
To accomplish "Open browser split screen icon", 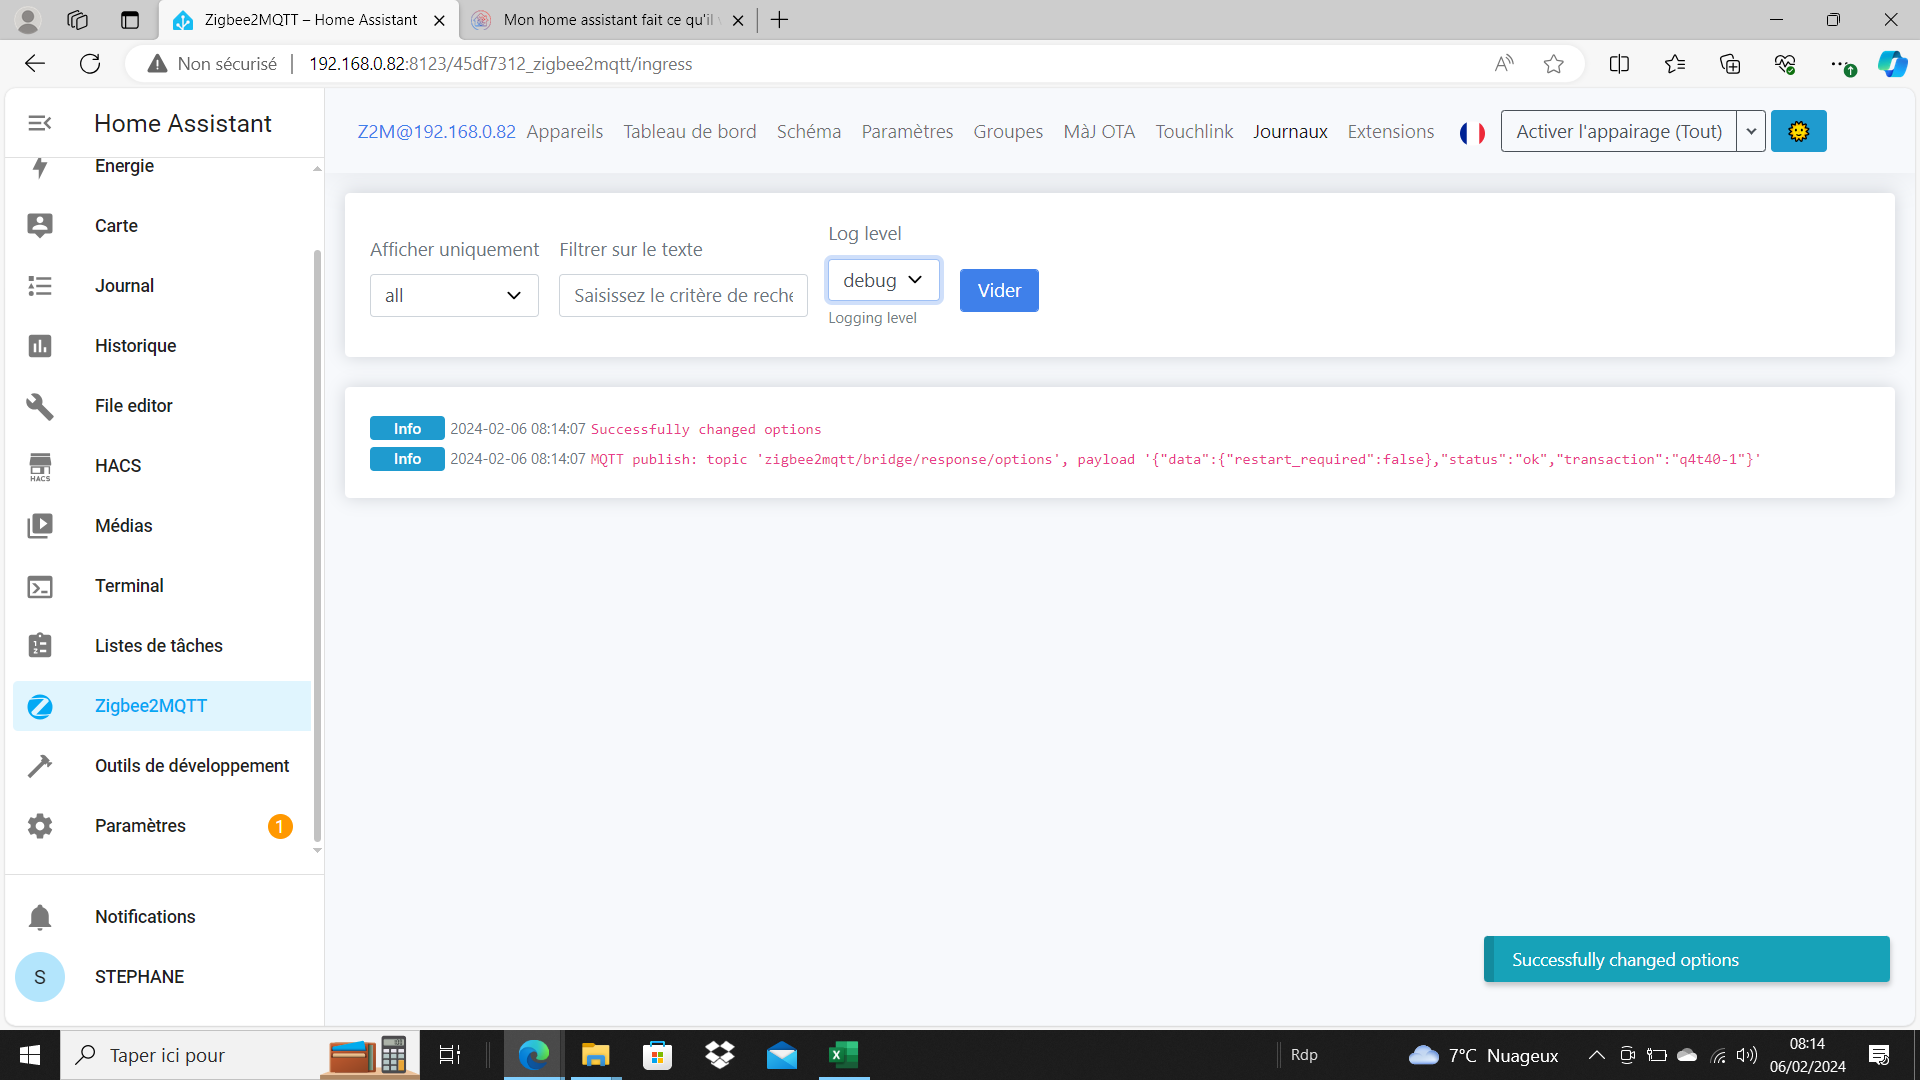I will pos(1619,64).
